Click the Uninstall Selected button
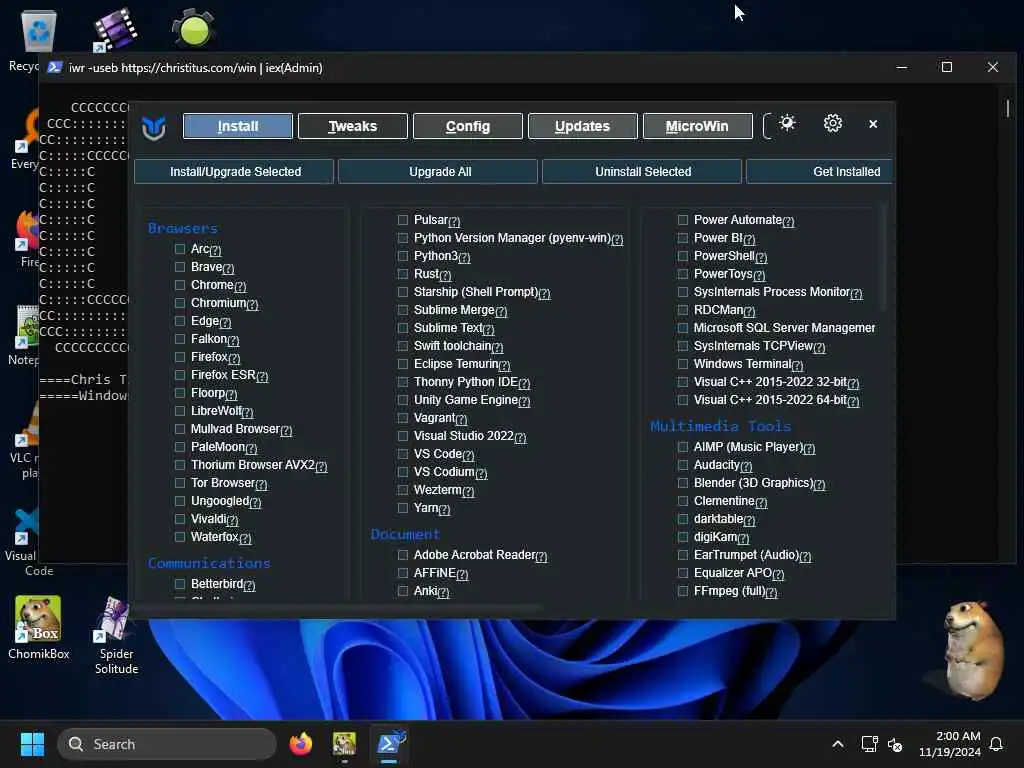The height and width of the screenshot is (768, 1024). pos(642,172)
